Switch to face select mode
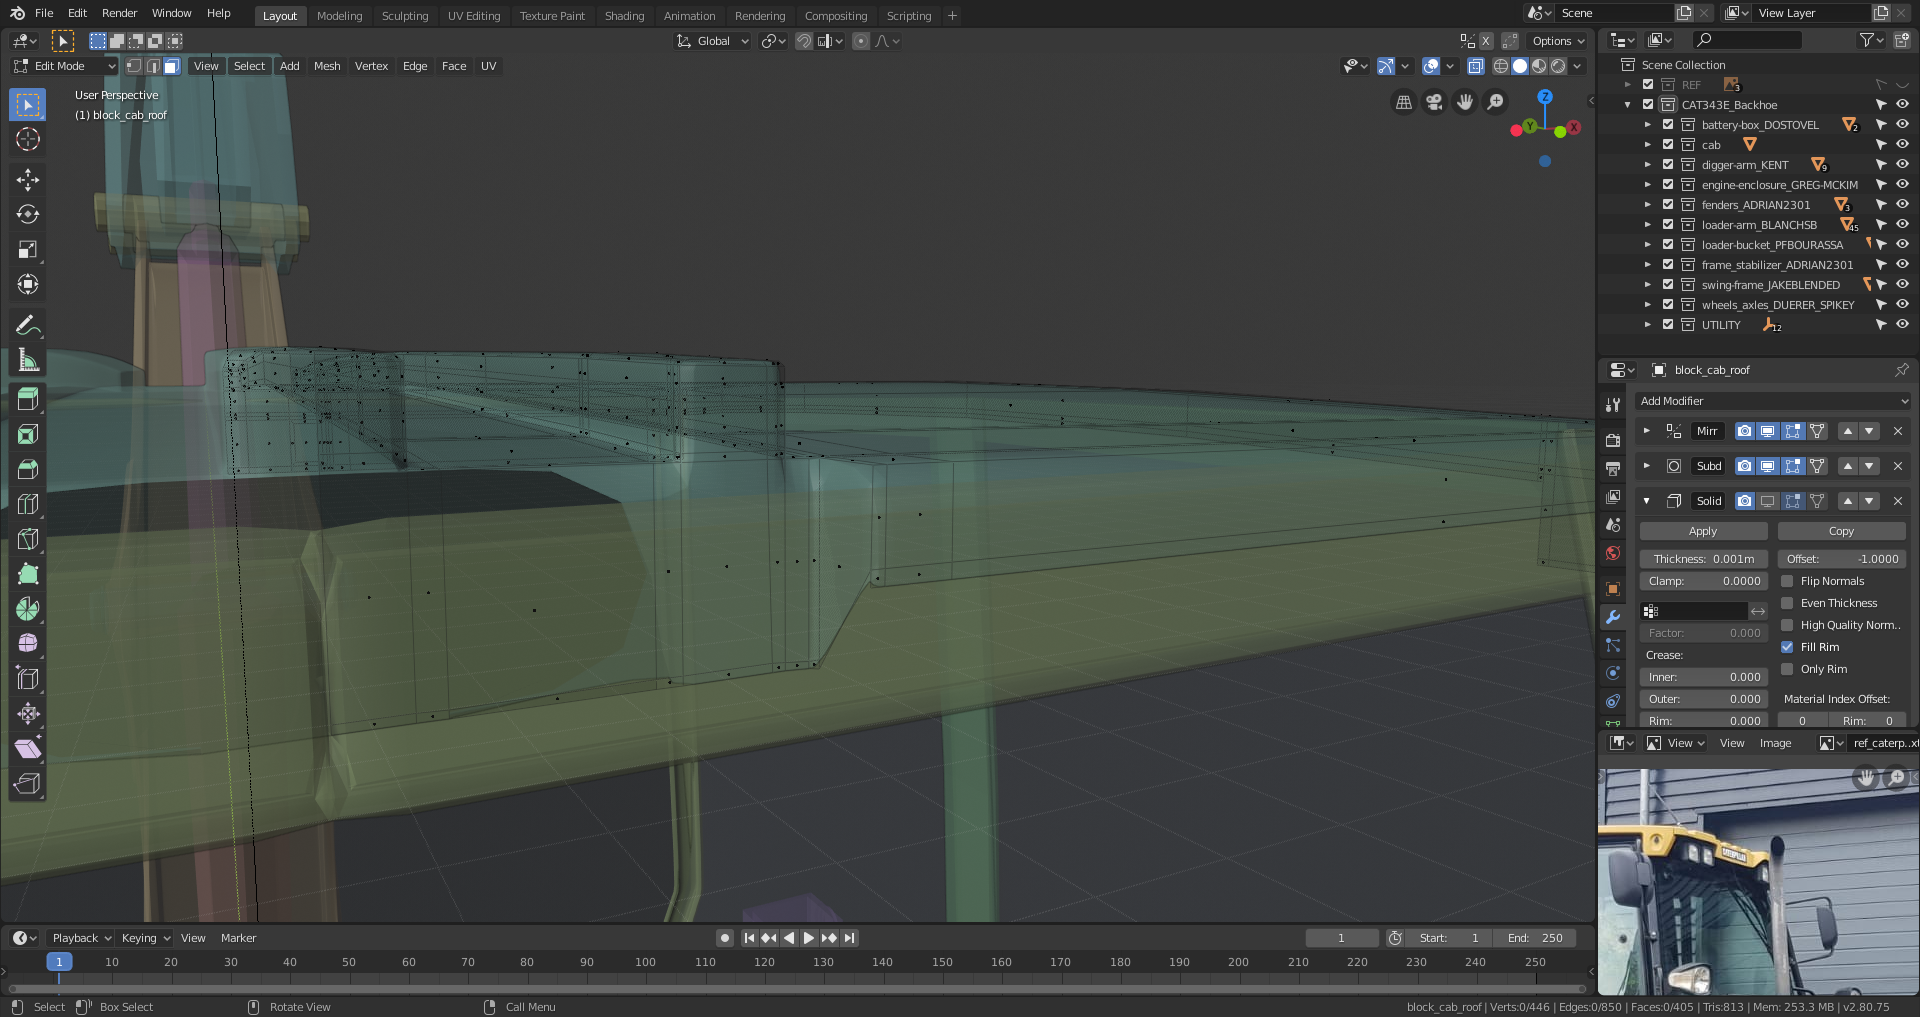This screenshot has height=1017, width=1920. pyautogui.click(x=172, y=66)
